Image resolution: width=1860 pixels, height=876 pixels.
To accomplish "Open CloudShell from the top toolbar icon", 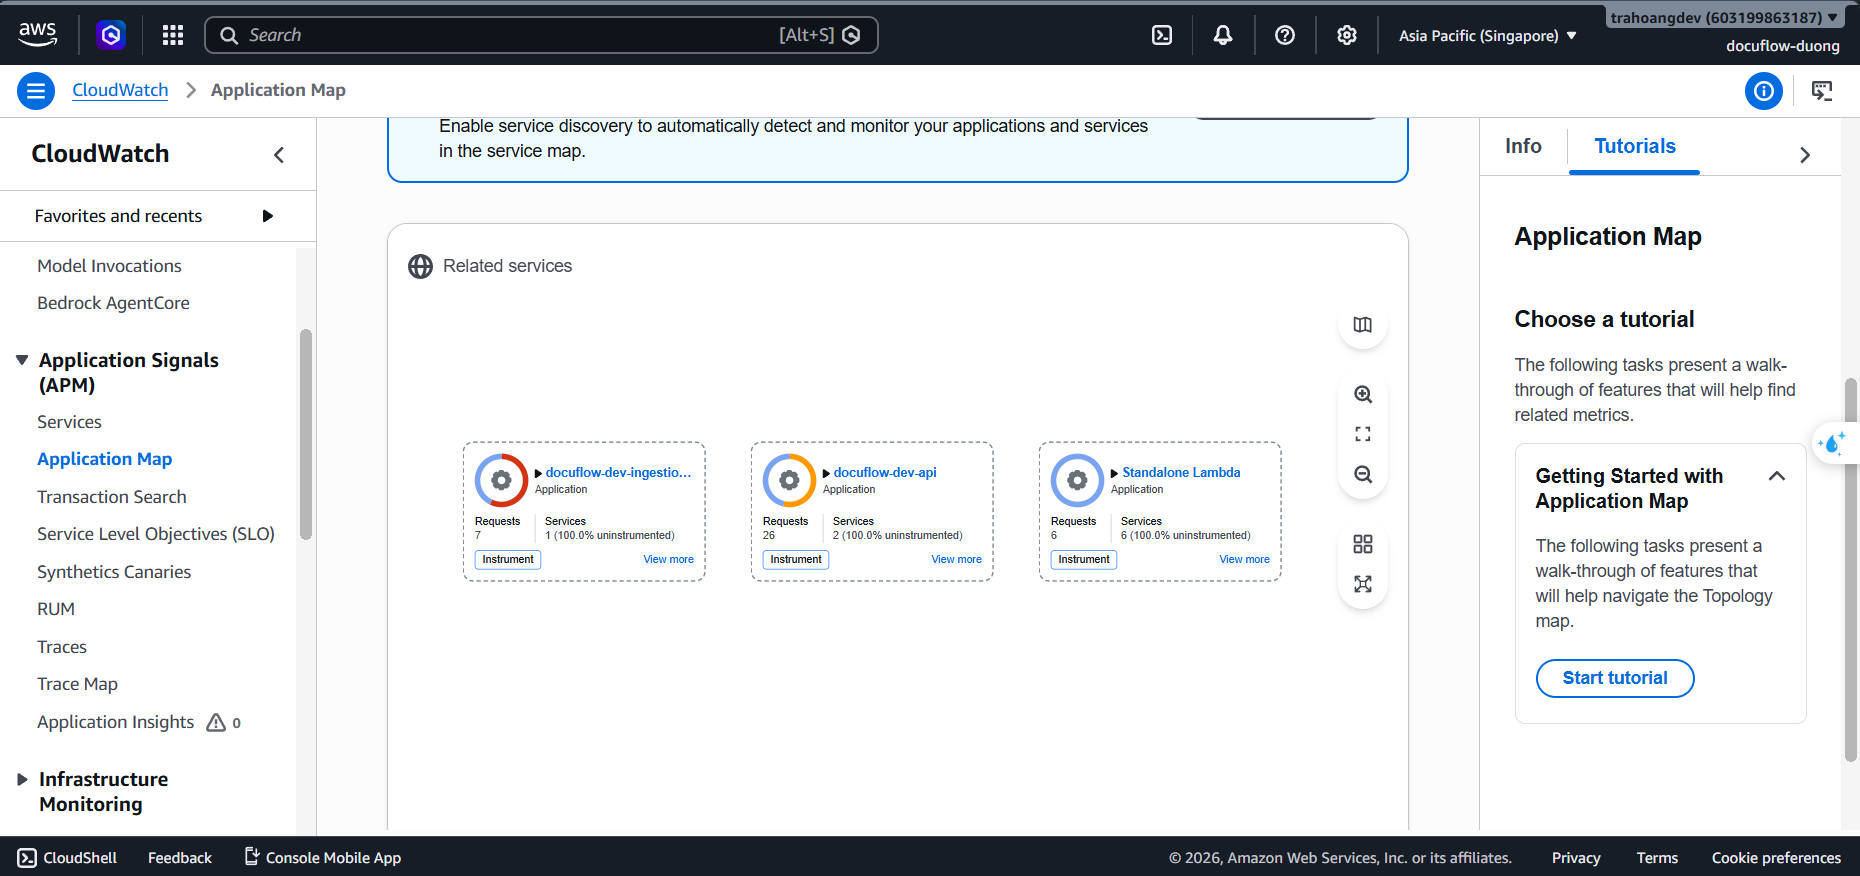I will (x=1162, y=35).
